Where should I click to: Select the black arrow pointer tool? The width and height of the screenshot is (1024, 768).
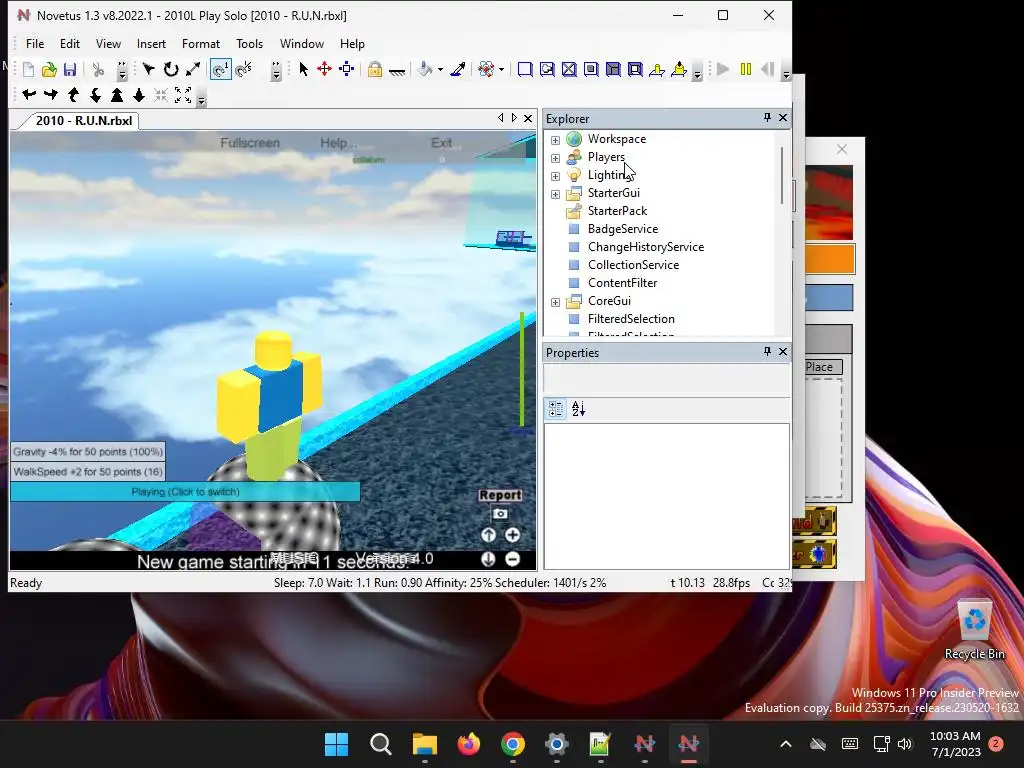click(x=303, y=69)
